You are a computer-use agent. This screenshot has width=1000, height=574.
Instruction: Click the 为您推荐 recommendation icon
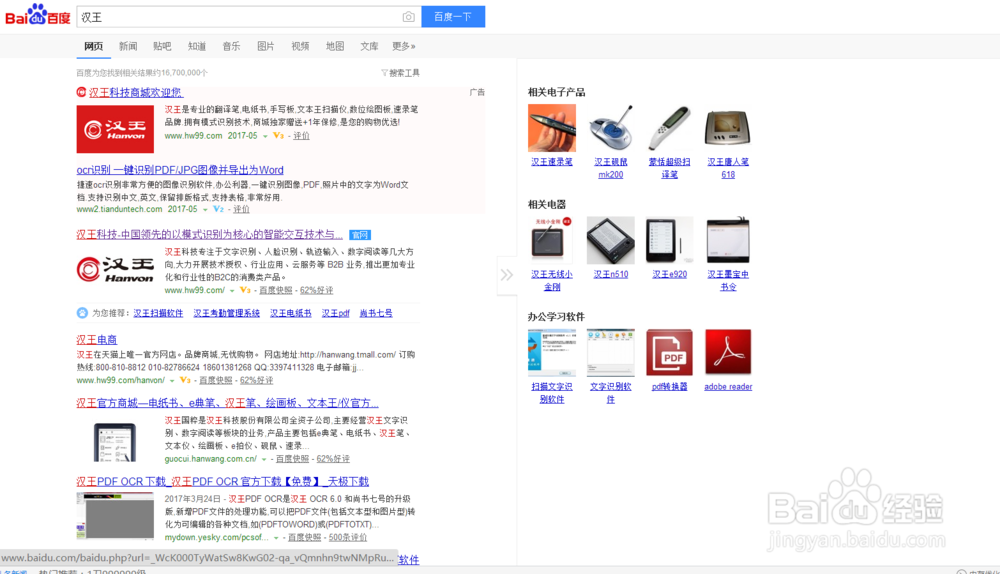[x=82, y=313]
